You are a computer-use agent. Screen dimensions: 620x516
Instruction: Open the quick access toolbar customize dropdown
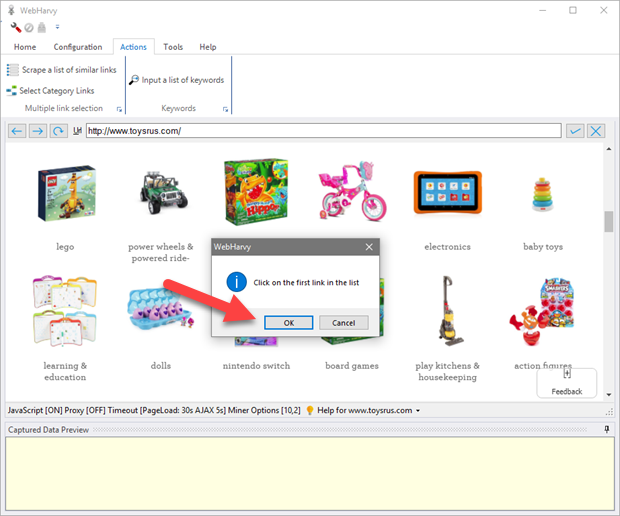tap(57, 27)
